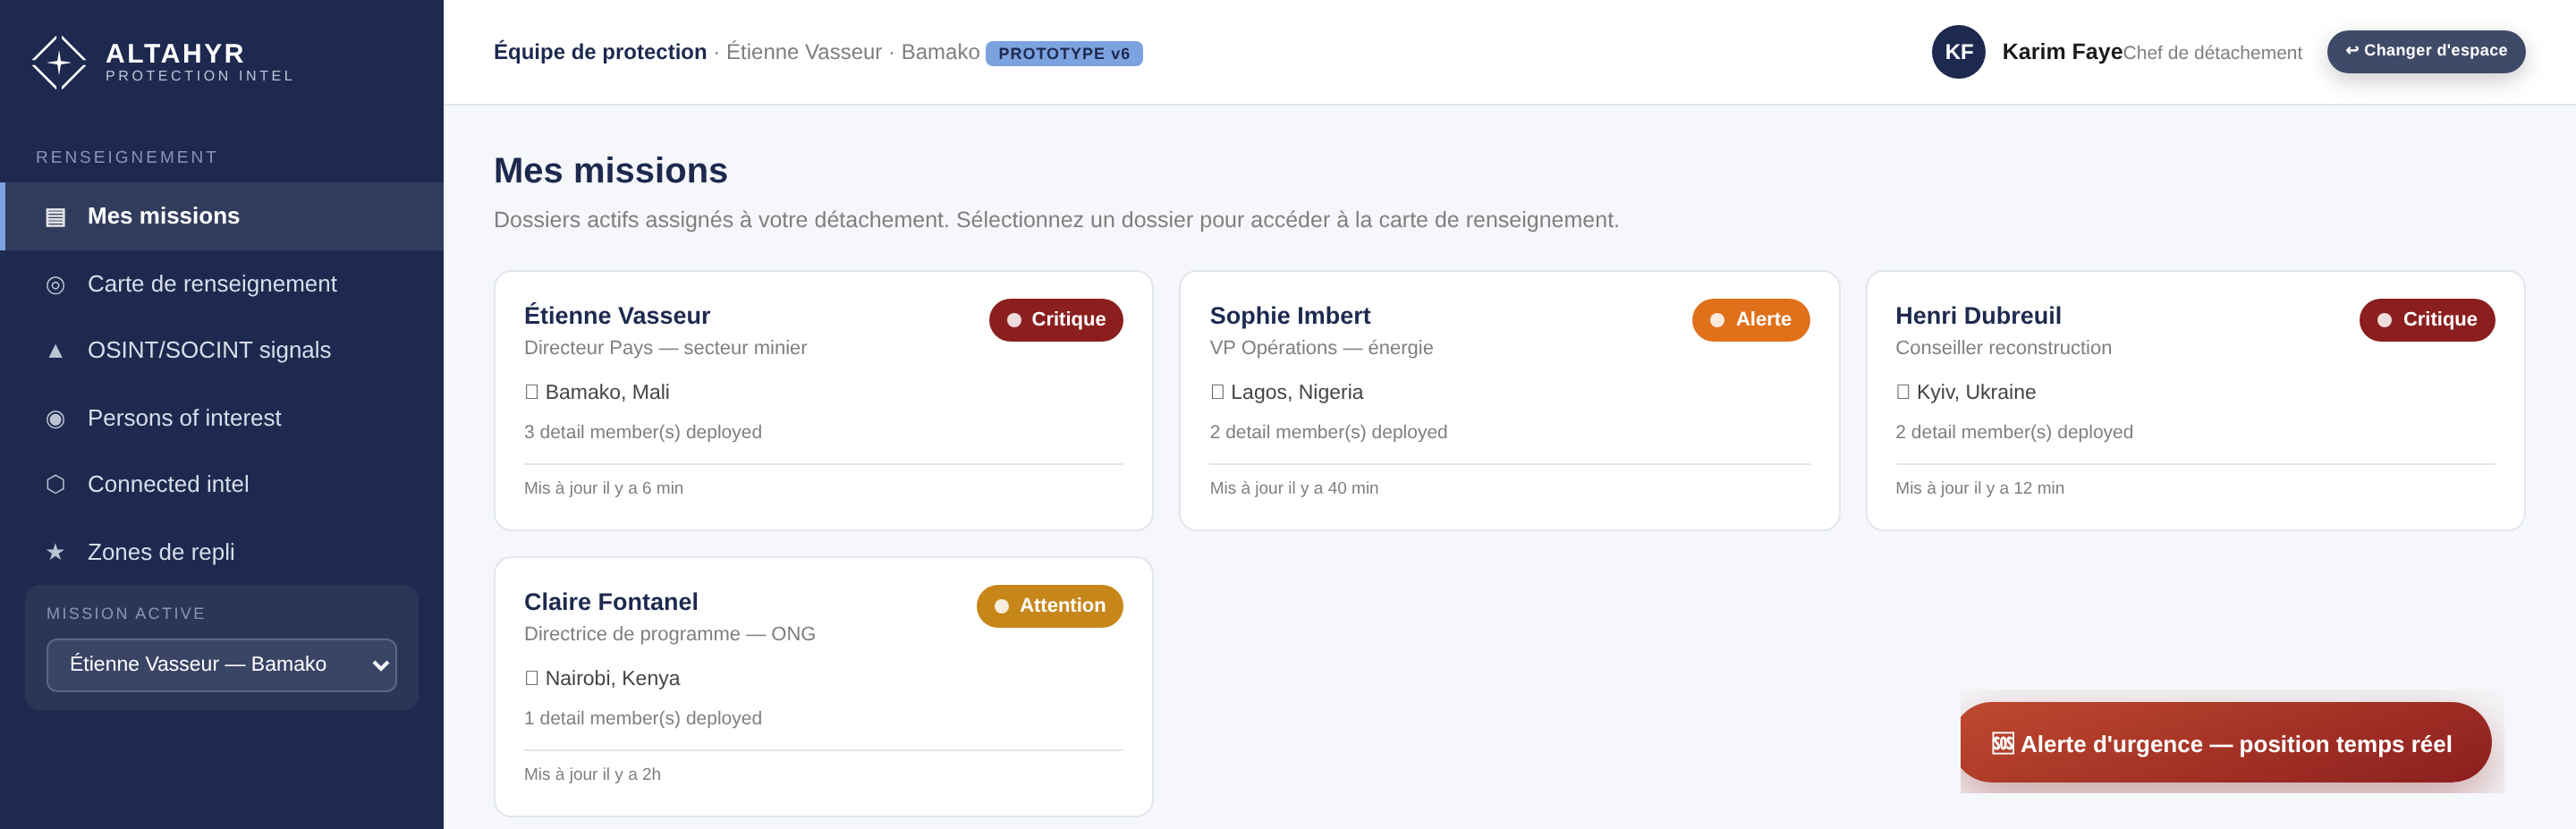Viewport: 2576px width, 829px height.
Task: Click the SOS icon on the emergency alert button
Action: [2002, 744]
